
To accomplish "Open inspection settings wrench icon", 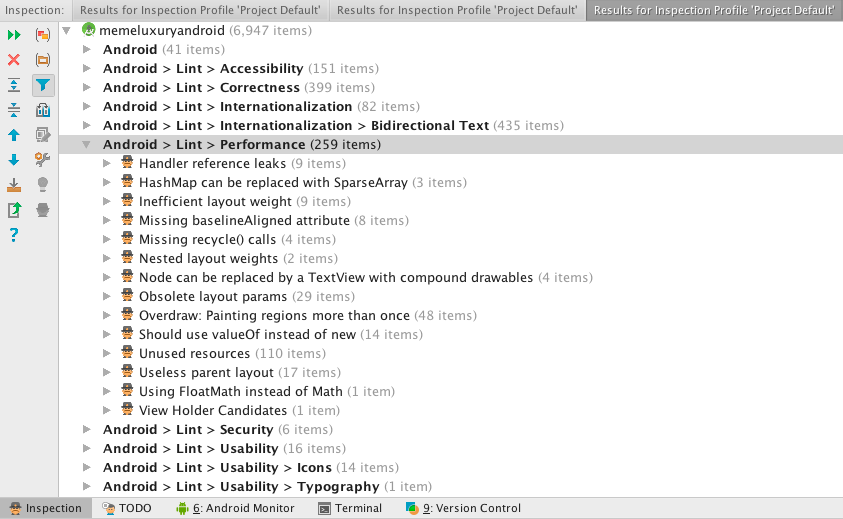I will point(42,160).
